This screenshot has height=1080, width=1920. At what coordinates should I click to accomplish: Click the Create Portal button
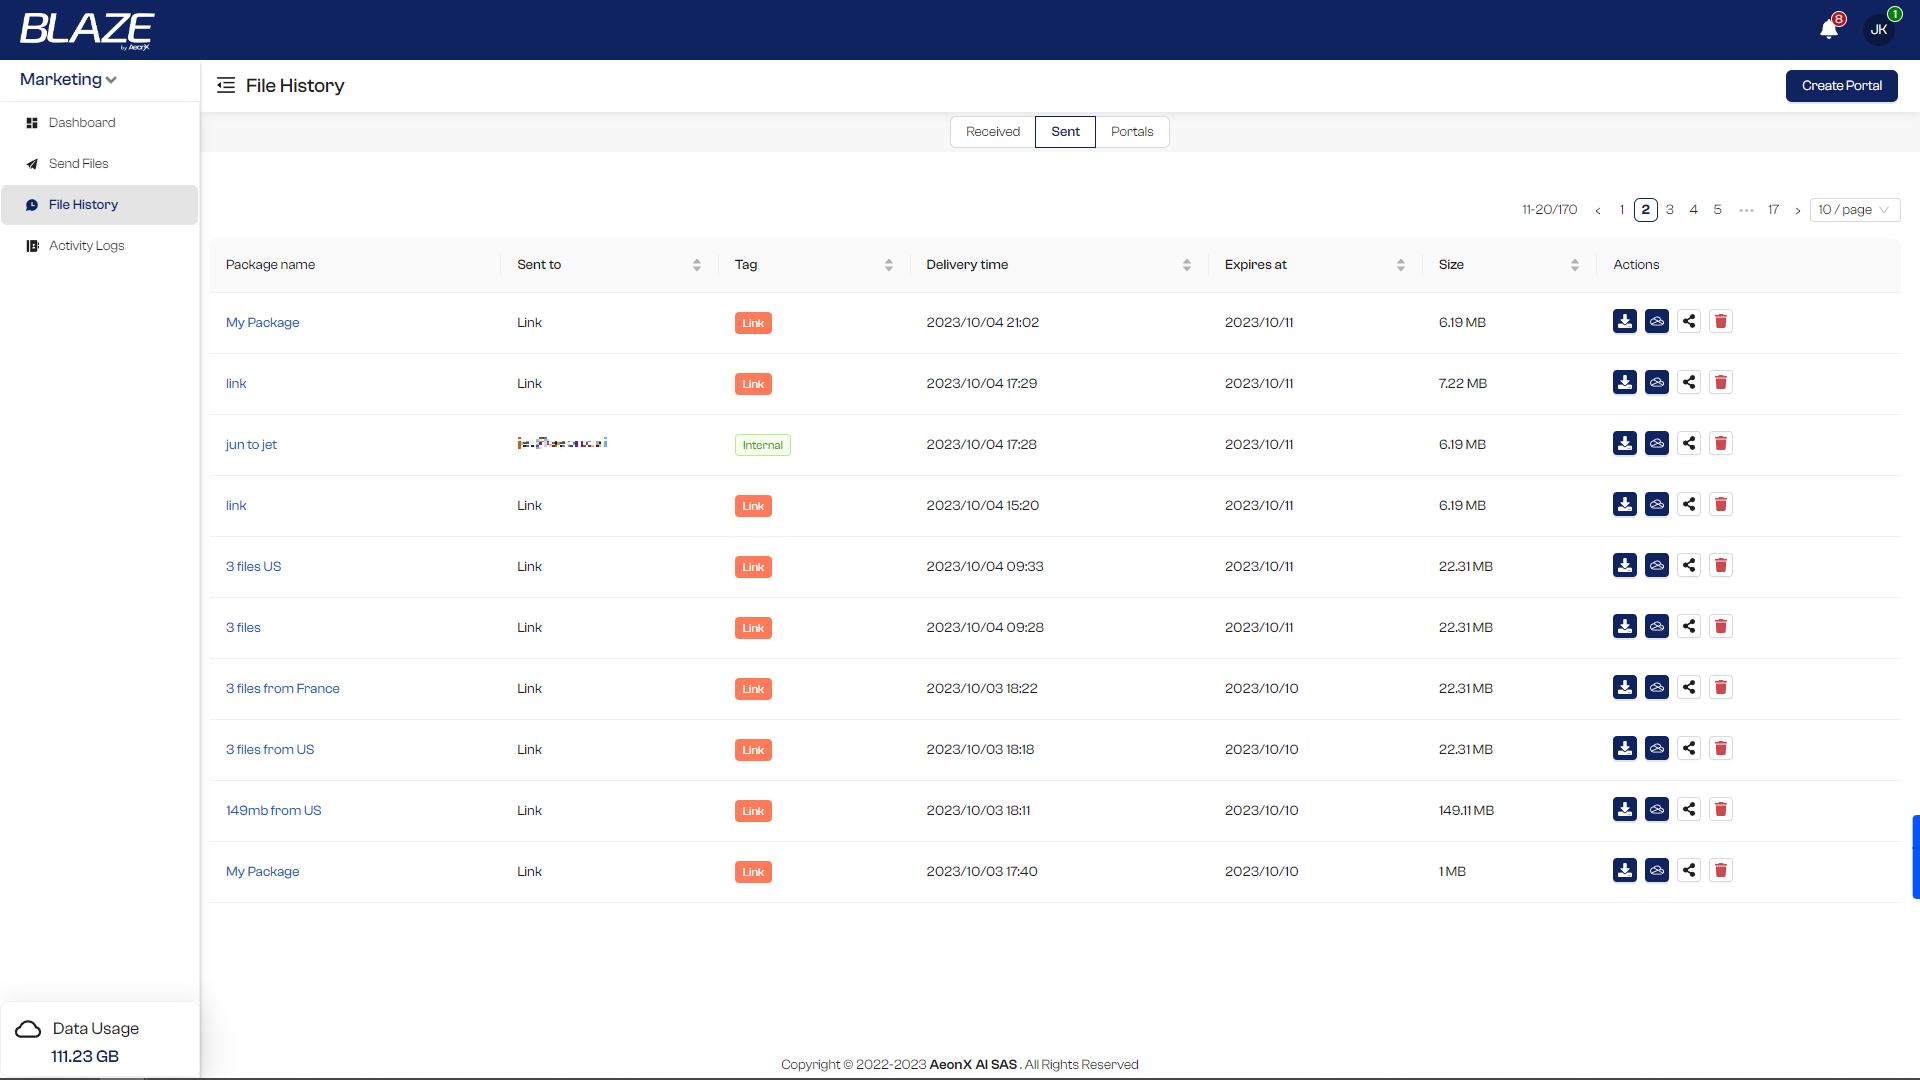pos(1841,85)
